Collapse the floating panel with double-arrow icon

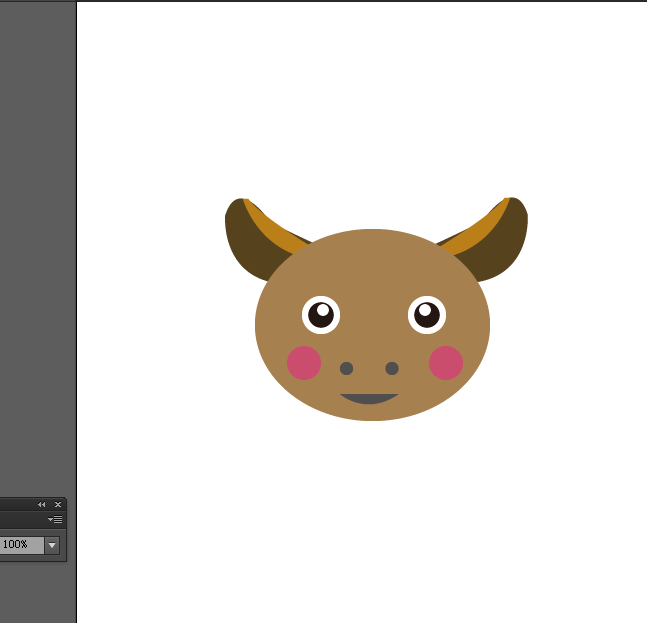coord(41,505)
